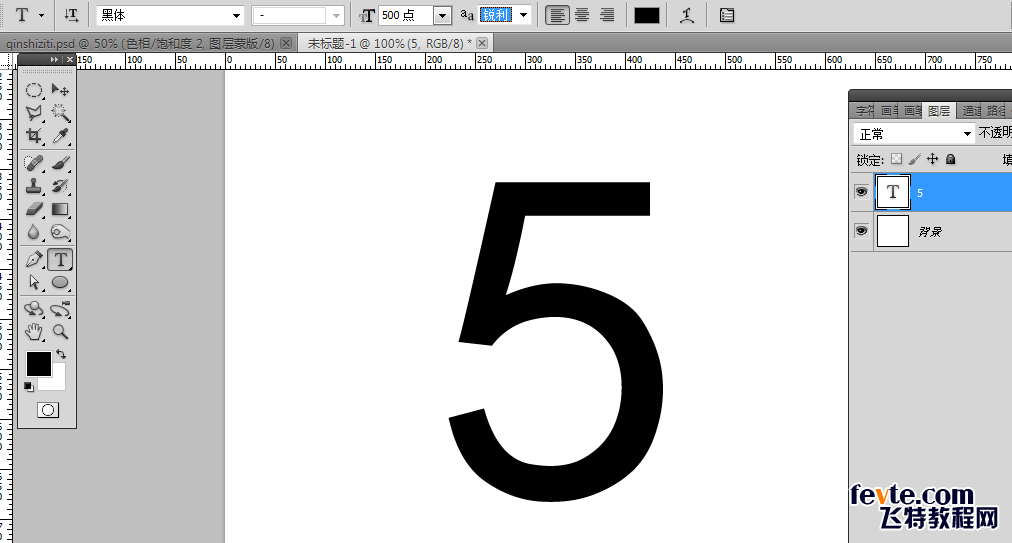Image resolution: width=1012 pixels, height=543 pixels.
Task: Open the 正常 blend mode dropdown
Action: (913, 134)
